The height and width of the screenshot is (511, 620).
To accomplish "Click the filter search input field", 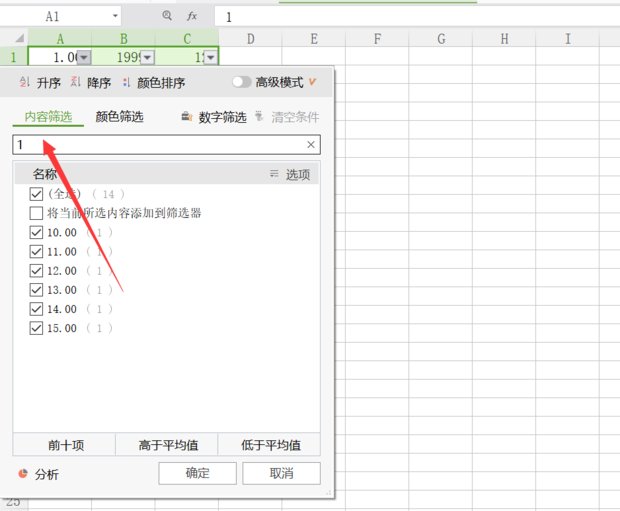I will tap(166, 145).
